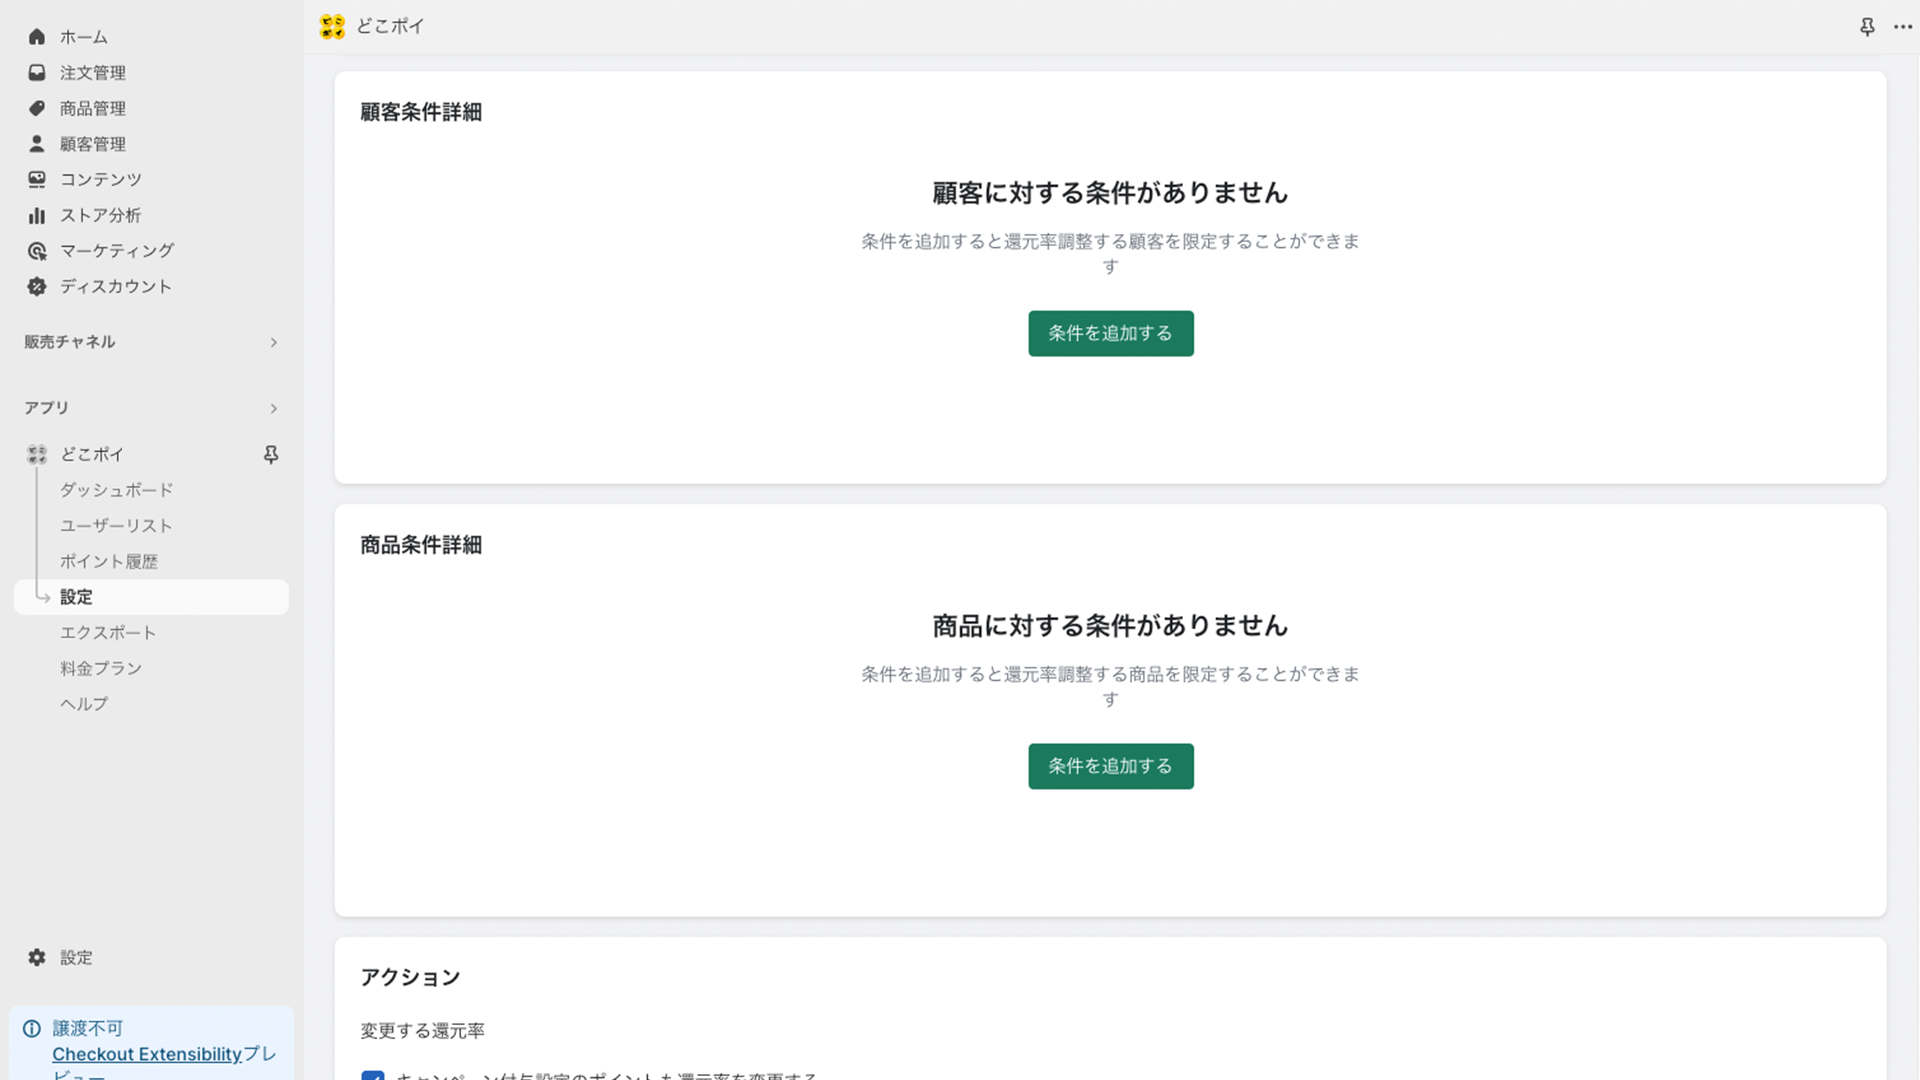Select ホーム from main navigation
Viewport: 1920px width, 1080px height.
pos(84,36)
